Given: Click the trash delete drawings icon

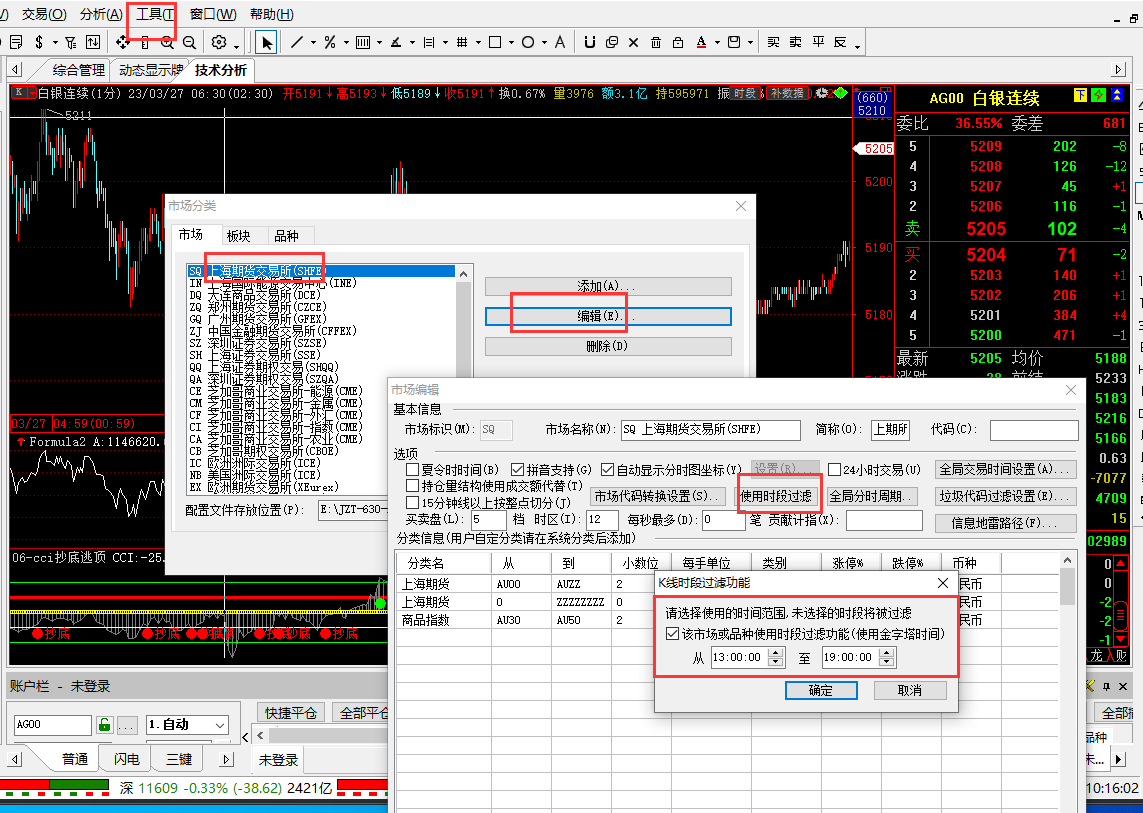Looking at the screenshot, I should (x=656, y=42).
